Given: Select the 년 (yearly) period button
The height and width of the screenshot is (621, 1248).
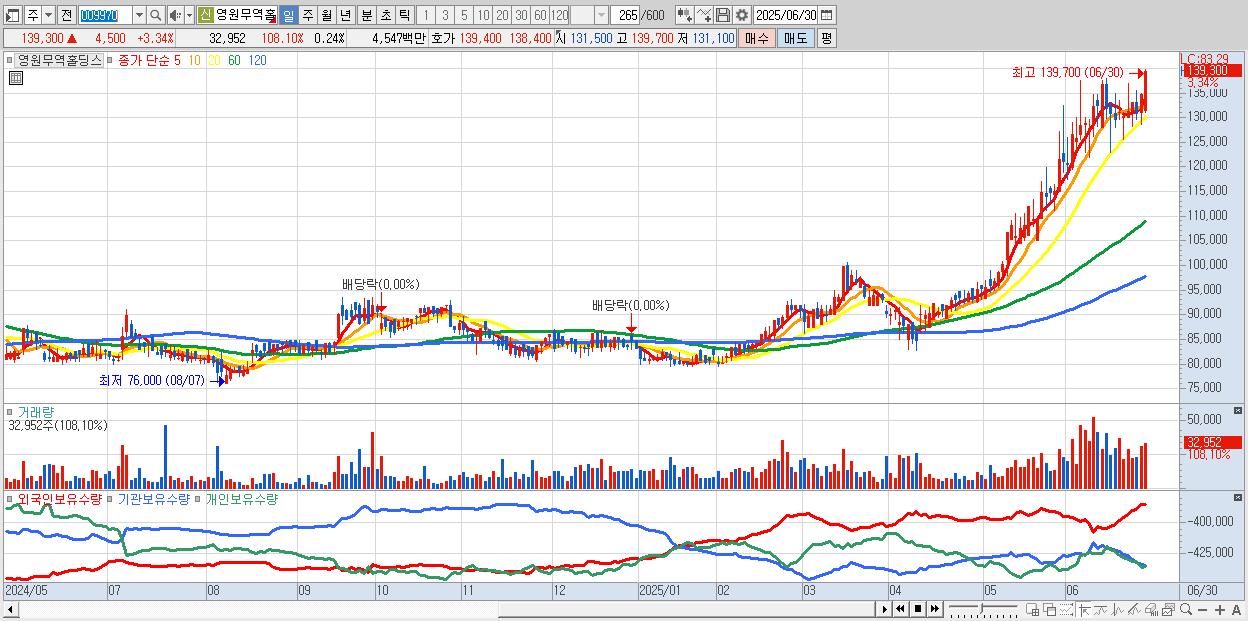Looking at the screenshot, I should (x=345, y=15).
